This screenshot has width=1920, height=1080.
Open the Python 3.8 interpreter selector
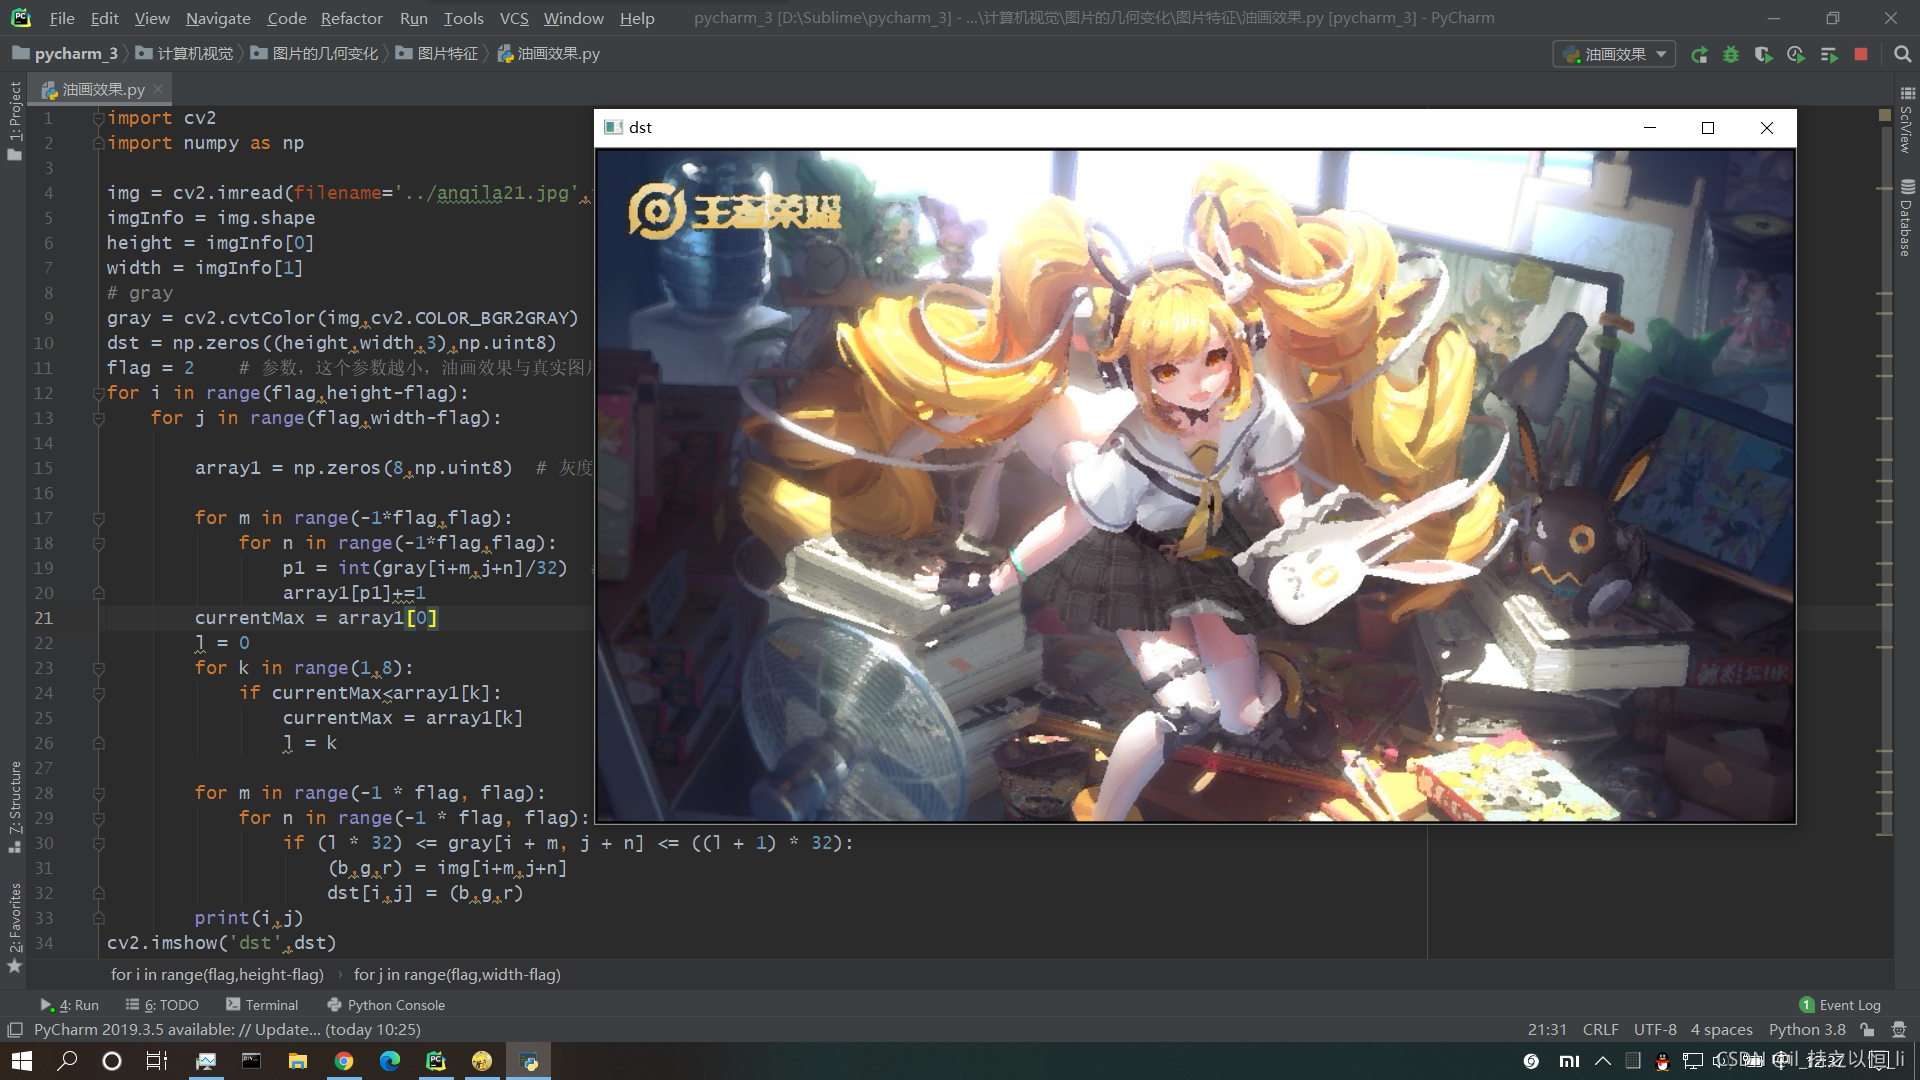(1806, 1030)
